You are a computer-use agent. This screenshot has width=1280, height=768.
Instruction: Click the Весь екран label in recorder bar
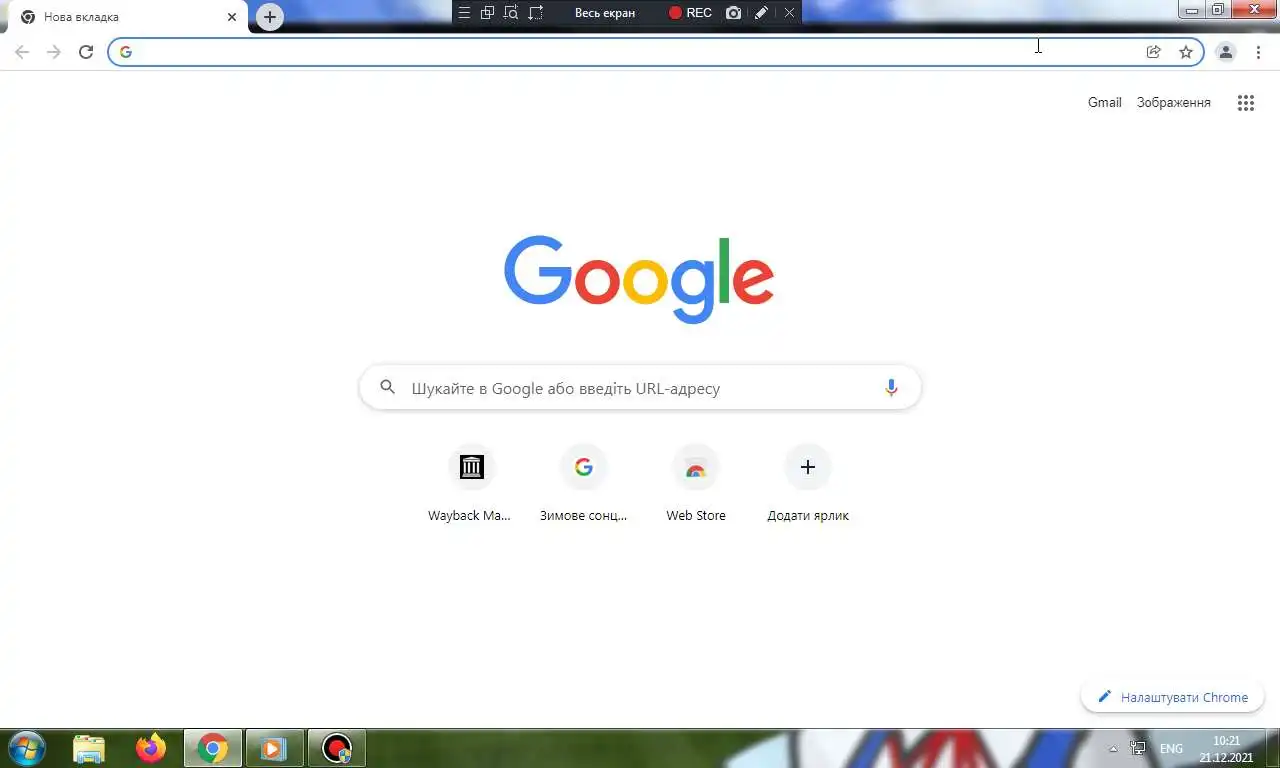pyautogui.click(x=605, y=13)
